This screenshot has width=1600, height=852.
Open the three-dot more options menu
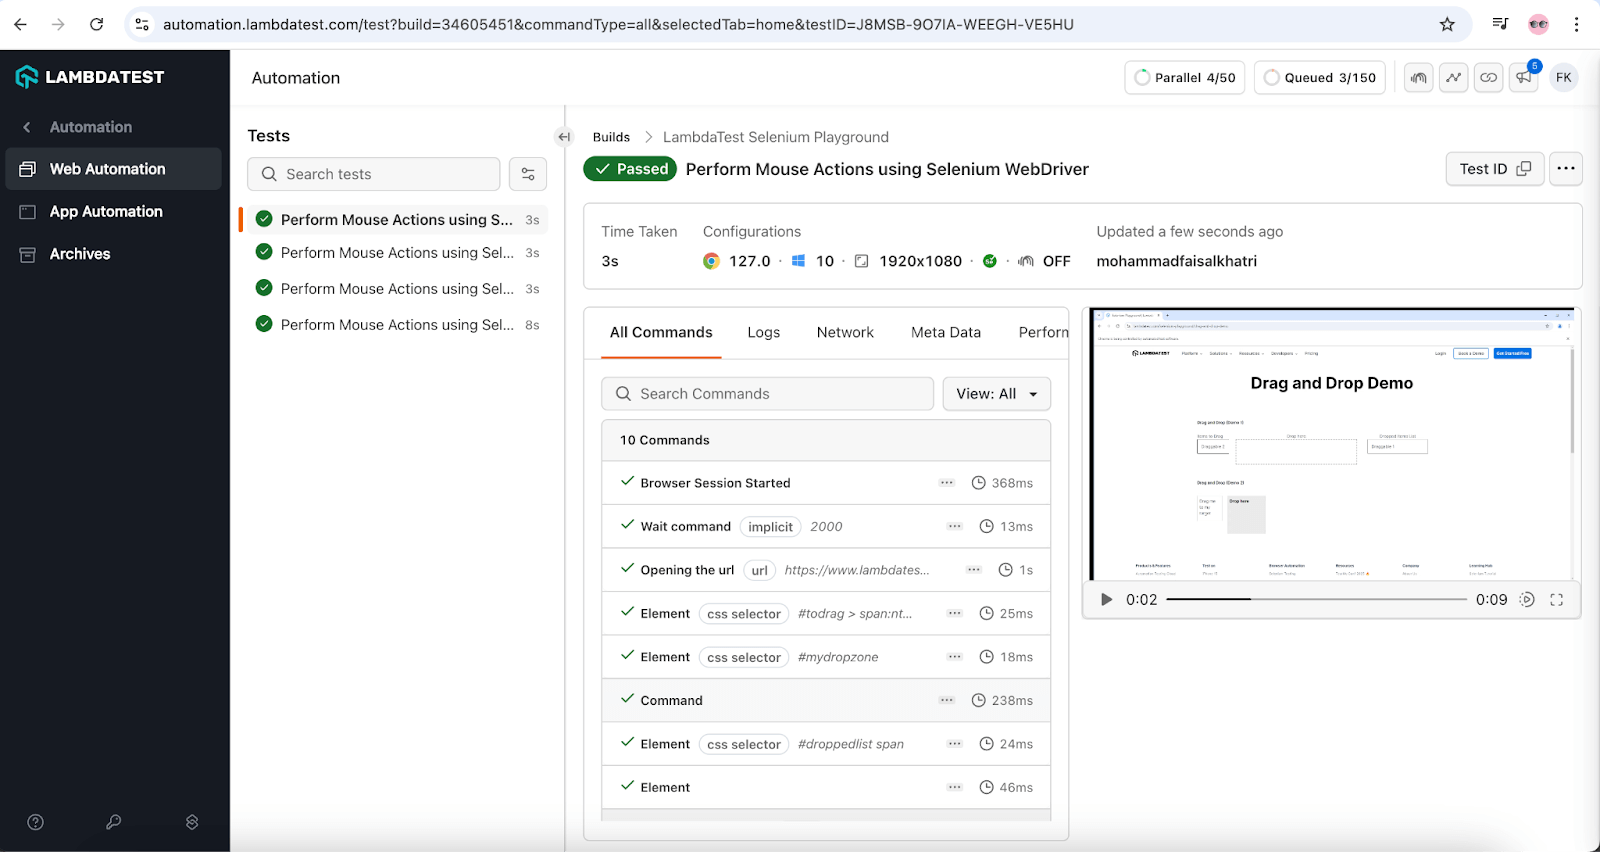pos(1566,169)
